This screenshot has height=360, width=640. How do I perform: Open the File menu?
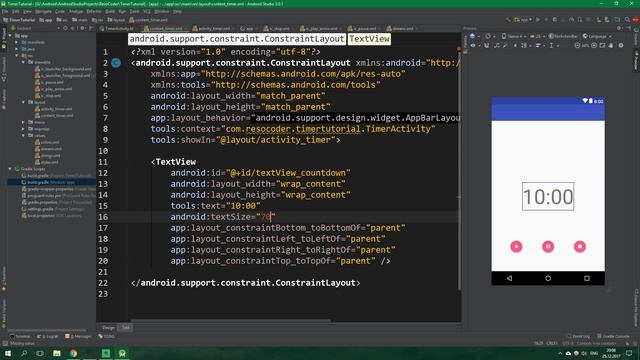(5, 11)
